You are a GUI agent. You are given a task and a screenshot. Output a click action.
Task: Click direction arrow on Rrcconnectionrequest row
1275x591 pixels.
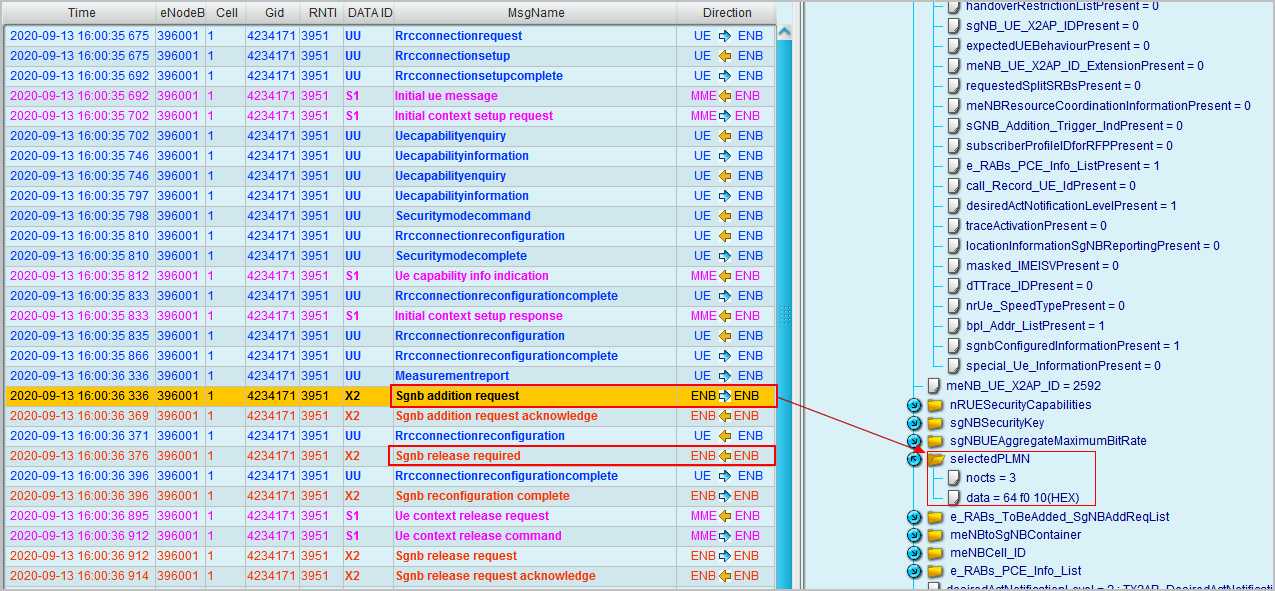tap(725, 36)
